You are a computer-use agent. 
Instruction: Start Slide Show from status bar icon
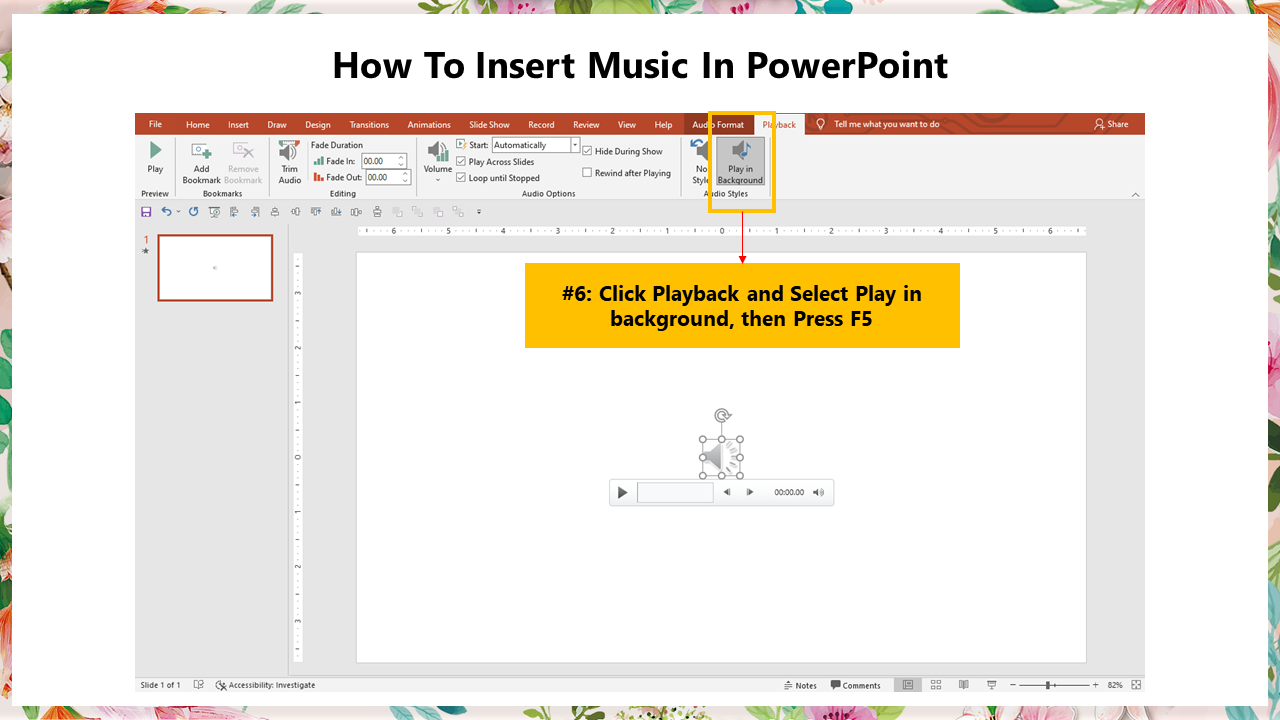[x=992, y=685]
